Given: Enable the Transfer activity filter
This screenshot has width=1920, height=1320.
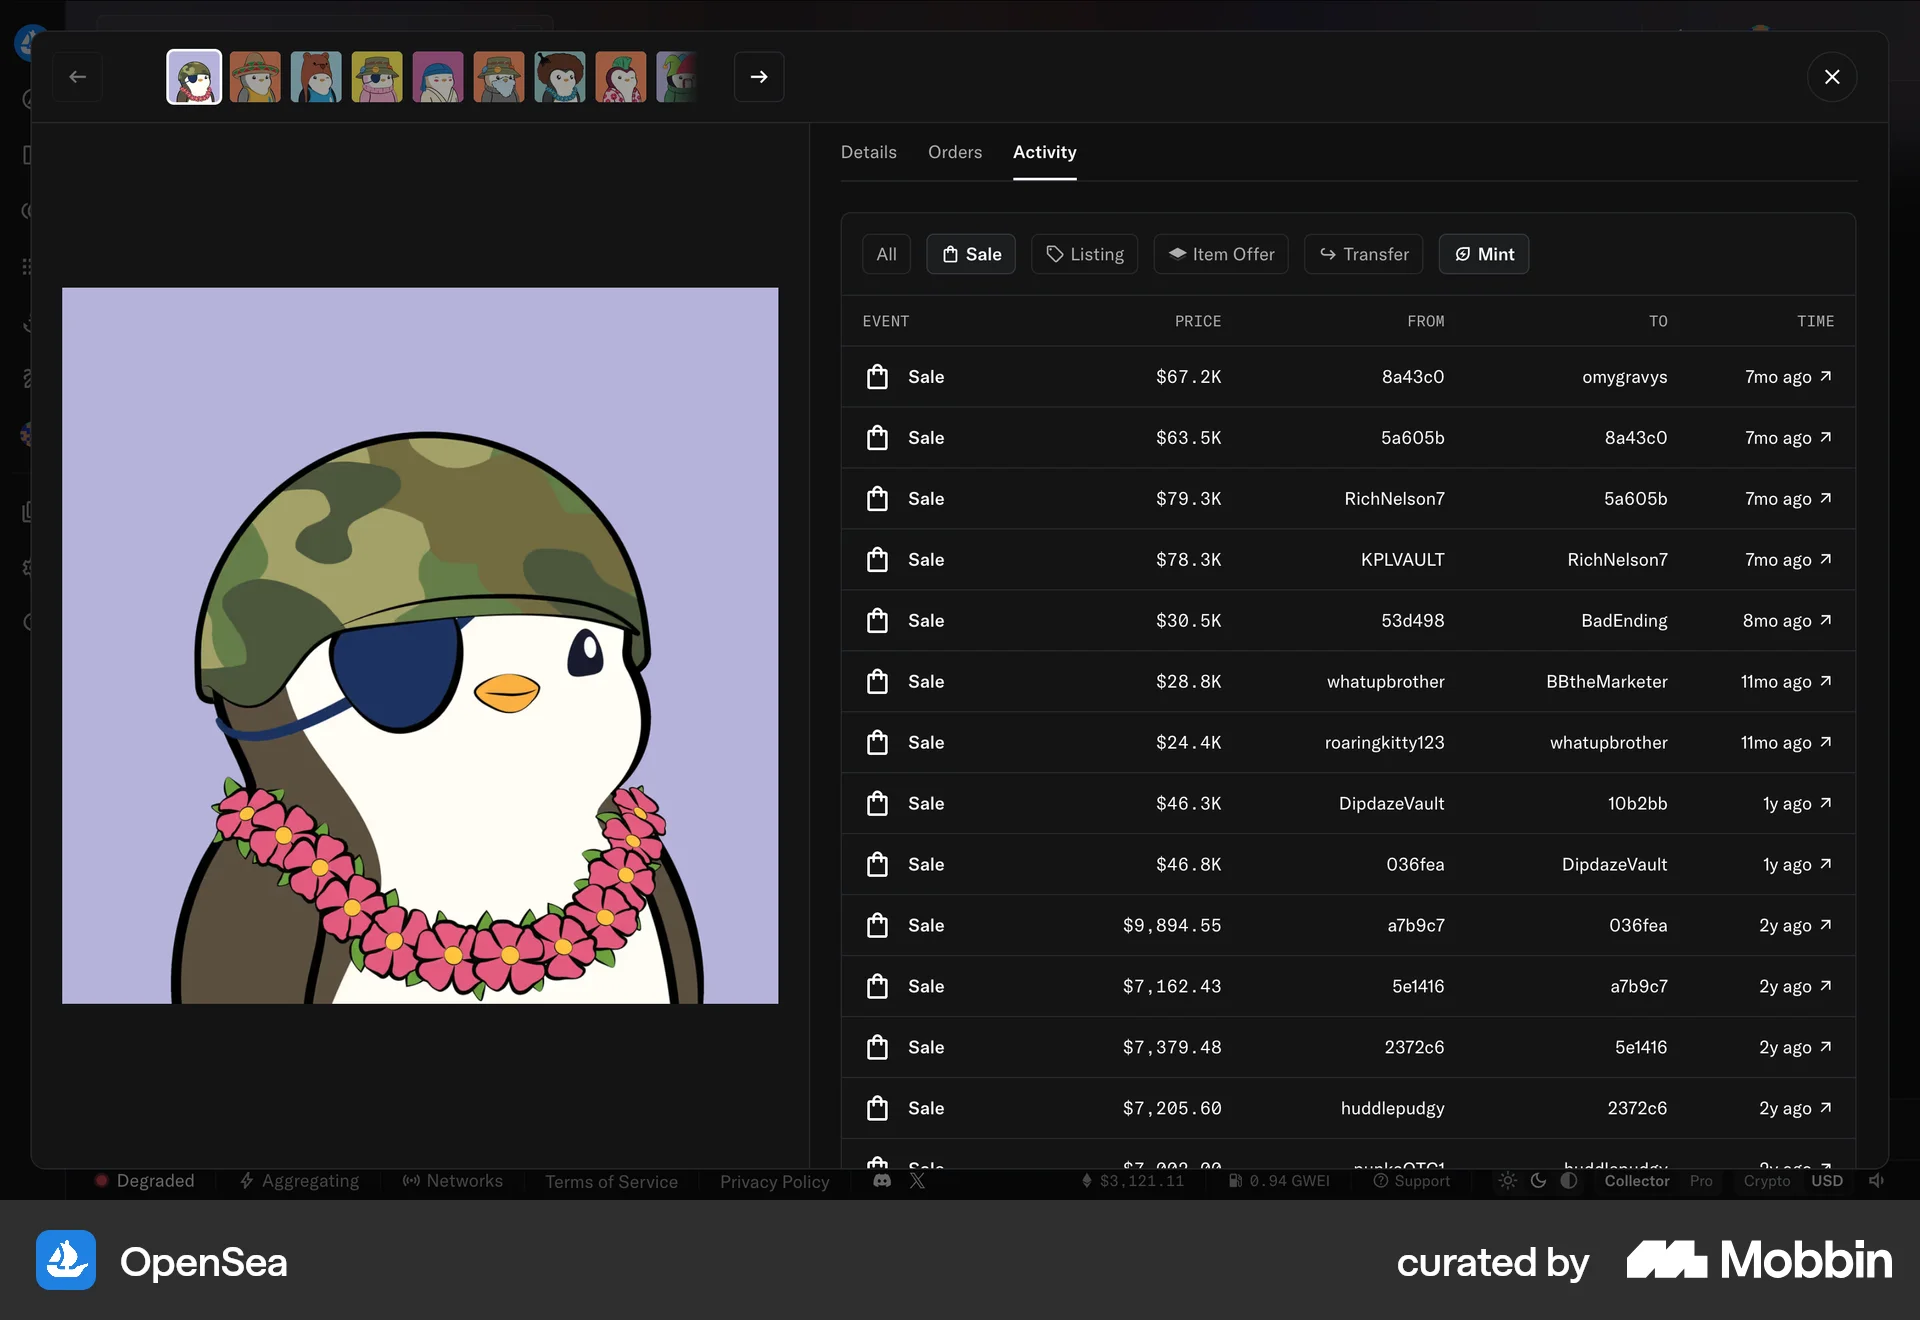Looking at the screenshot, I should [x=1363, y=254].
